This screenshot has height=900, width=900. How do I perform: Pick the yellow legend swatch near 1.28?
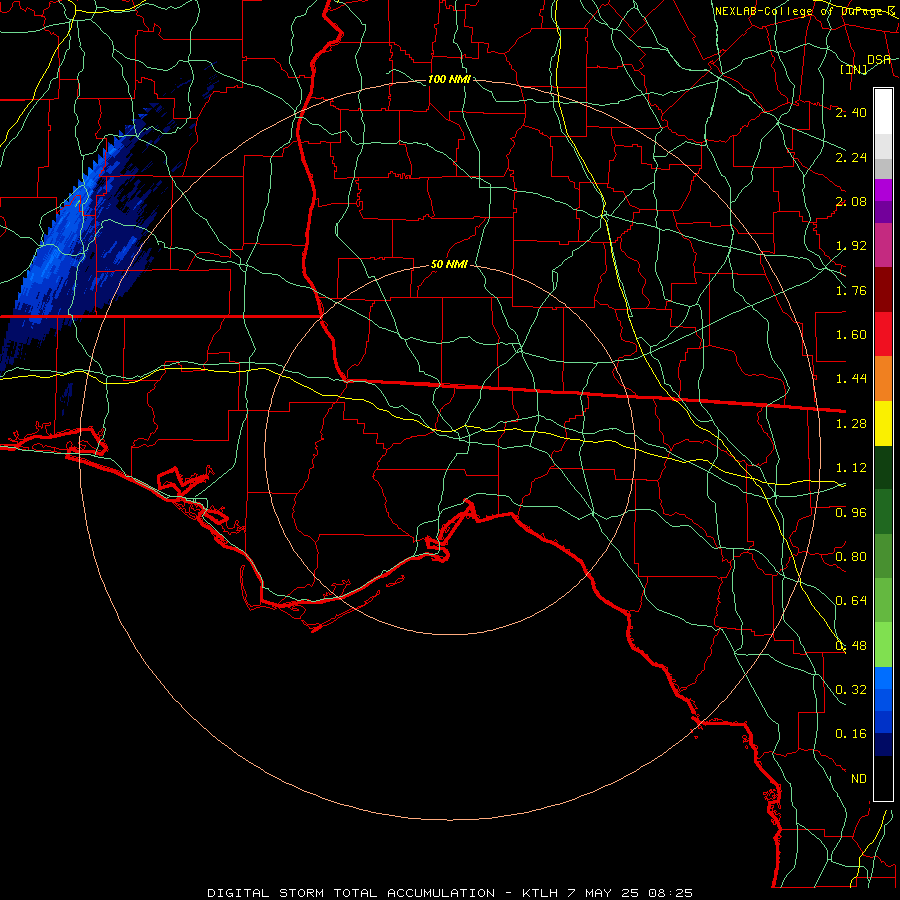click(x=883, y=423)
